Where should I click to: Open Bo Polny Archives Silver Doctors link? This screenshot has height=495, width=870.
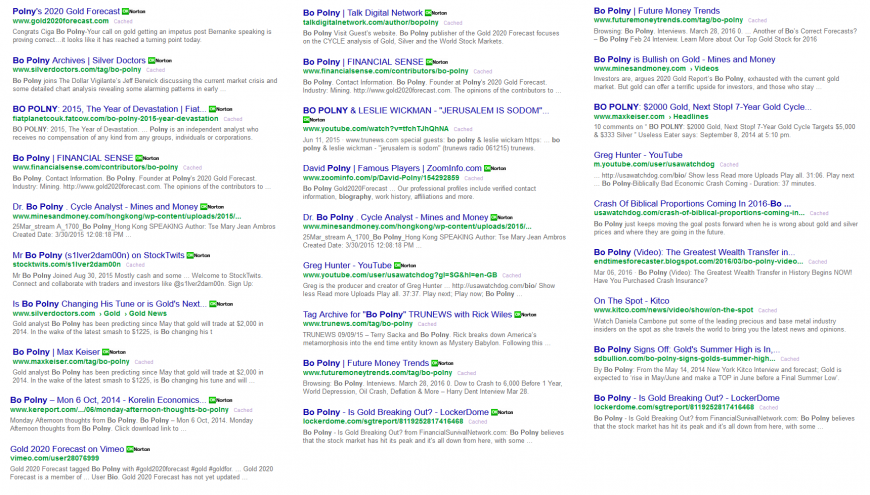pyautogui.click(x=79, y=60)
